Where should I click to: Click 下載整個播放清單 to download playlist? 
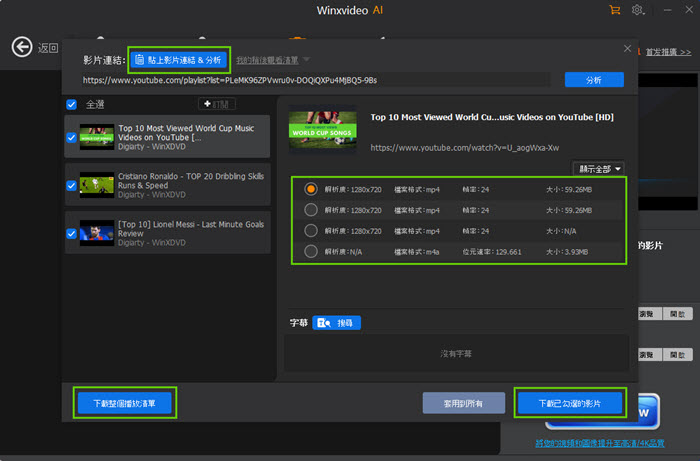pyautogui.click(x=124, y=403)
